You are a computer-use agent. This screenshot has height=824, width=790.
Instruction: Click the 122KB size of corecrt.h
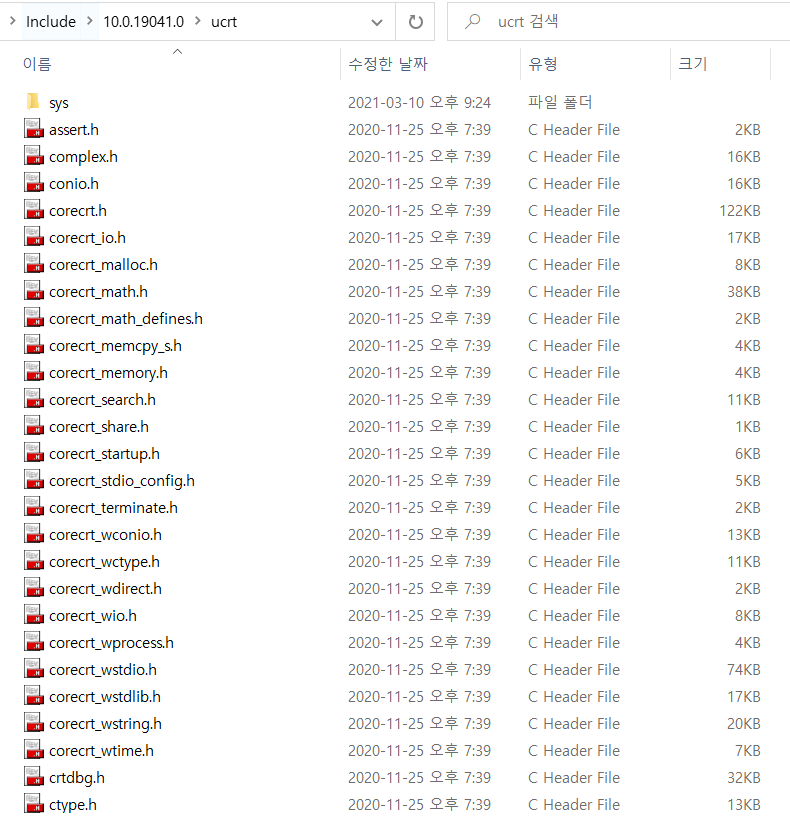click(740, 210)
